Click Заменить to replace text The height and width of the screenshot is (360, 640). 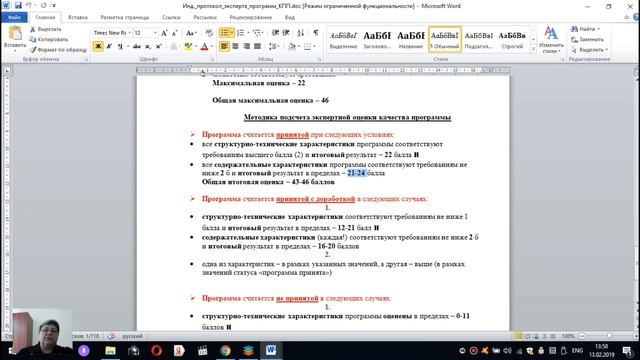pos(587,40)
